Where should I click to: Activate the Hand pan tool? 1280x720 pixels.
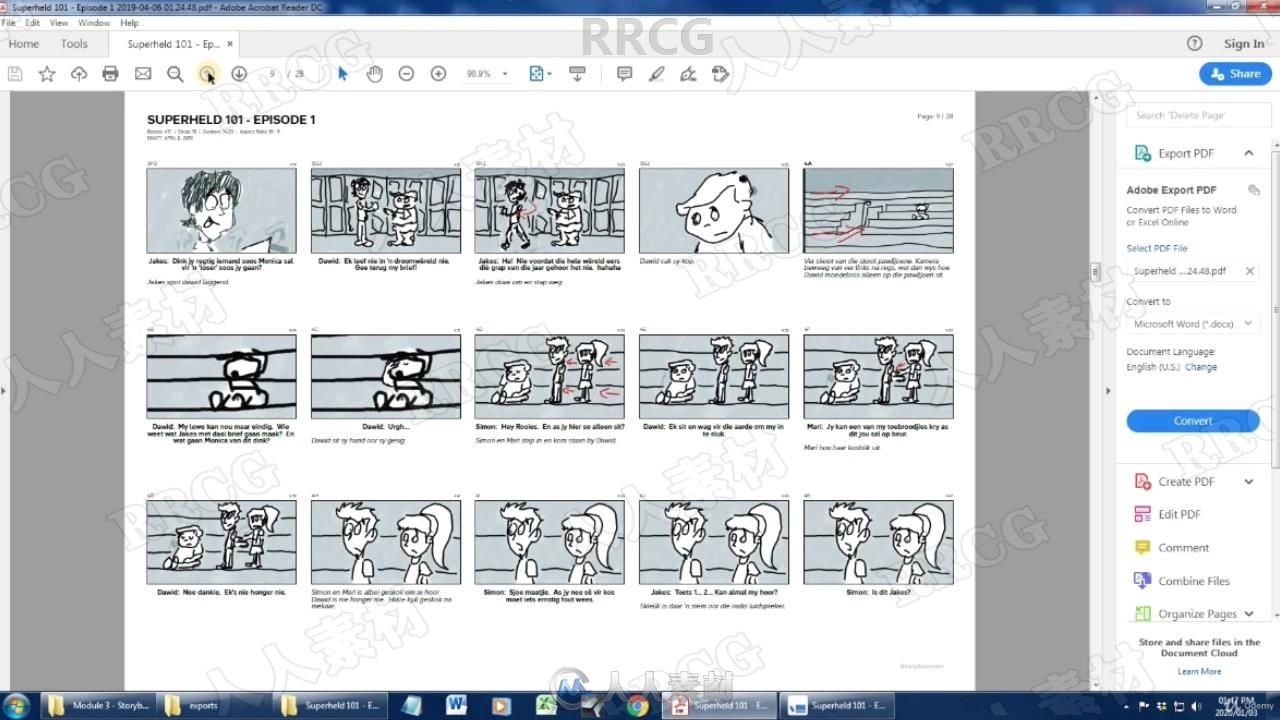pyautogui.click(x=375, y=74)
